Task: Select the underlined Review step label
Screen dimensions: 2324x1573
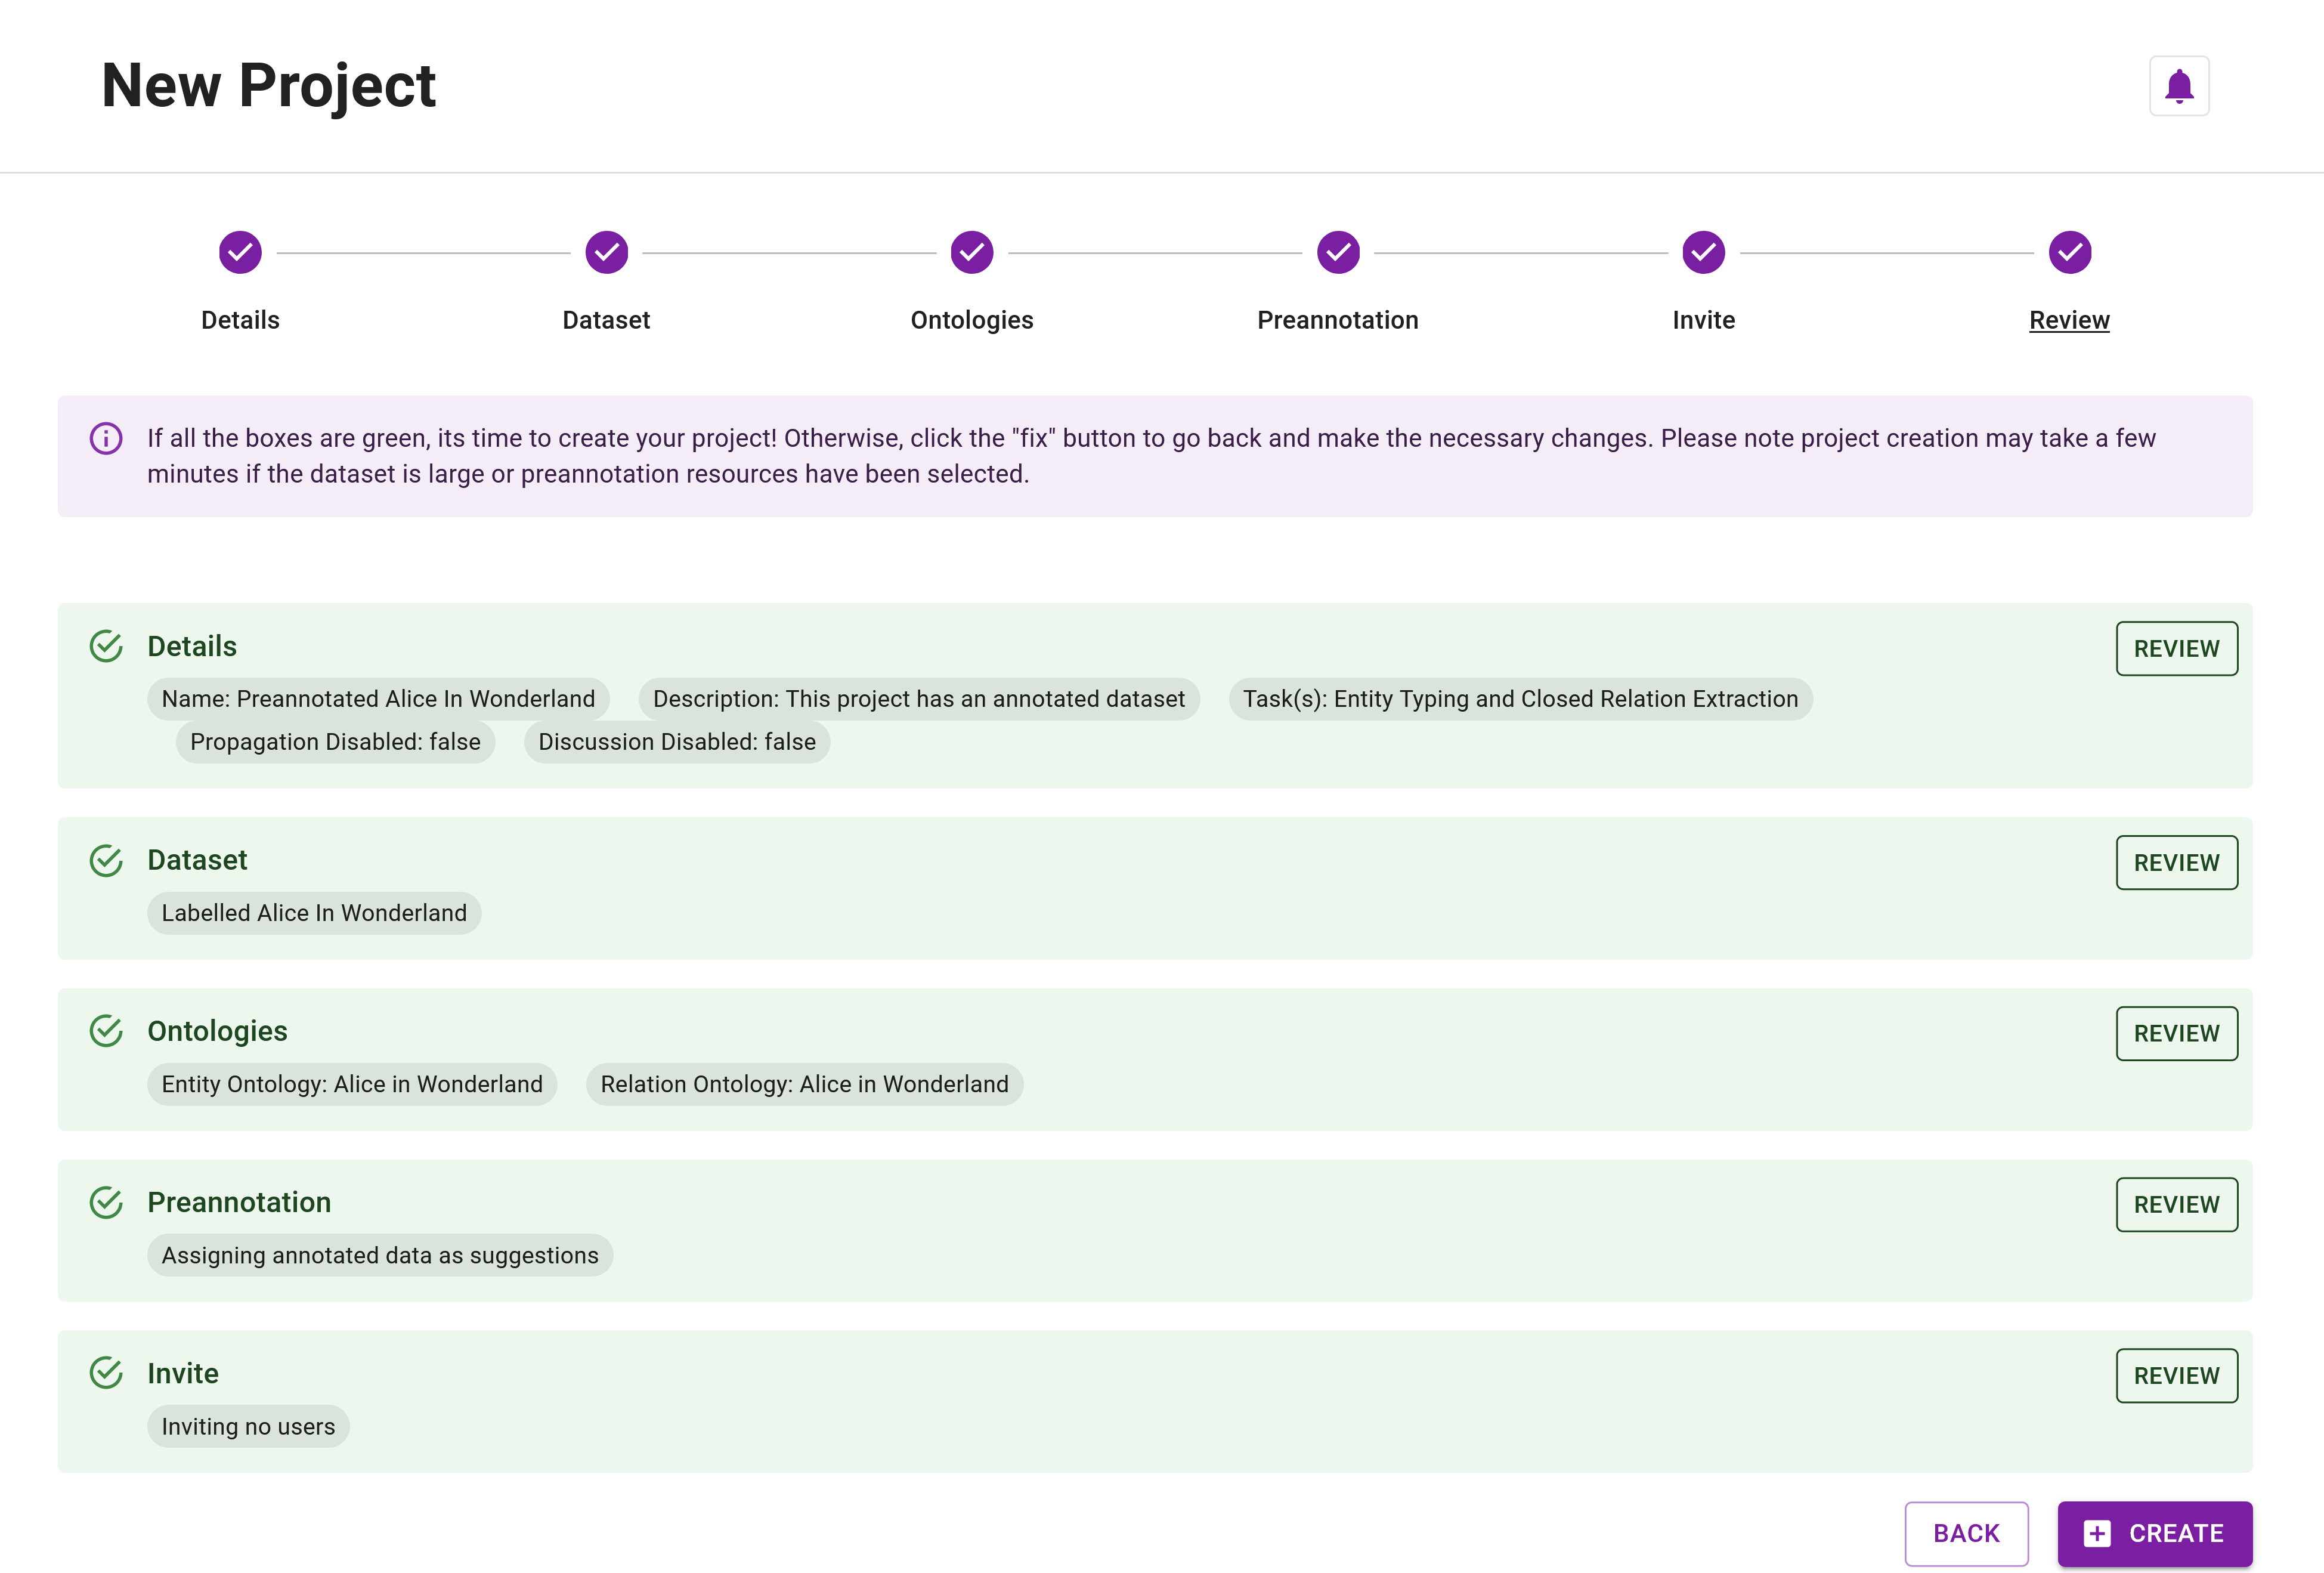Action: pos(2069,320)
